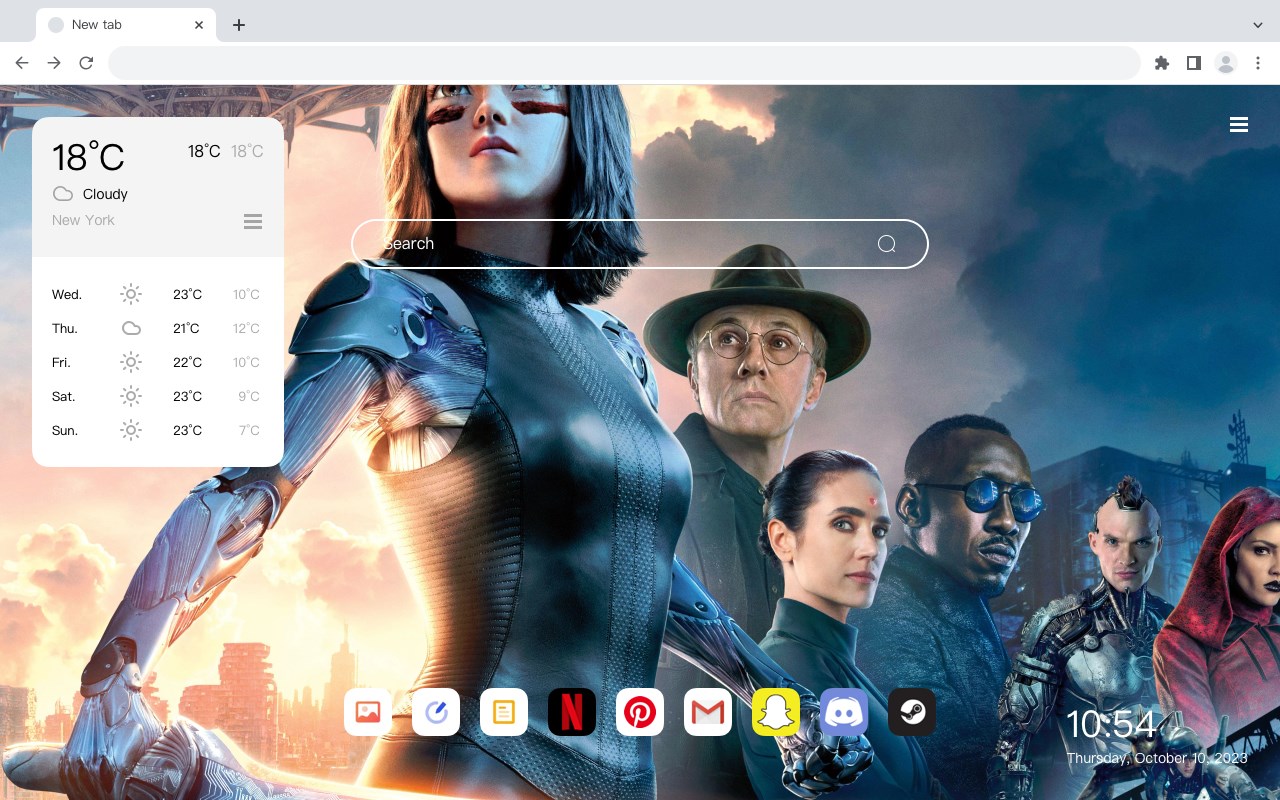Image resolution: width=1280 pixels, height=800 pixels.
Task: Select the Sun. forecast row label
Action: click(x=65, y=430)
